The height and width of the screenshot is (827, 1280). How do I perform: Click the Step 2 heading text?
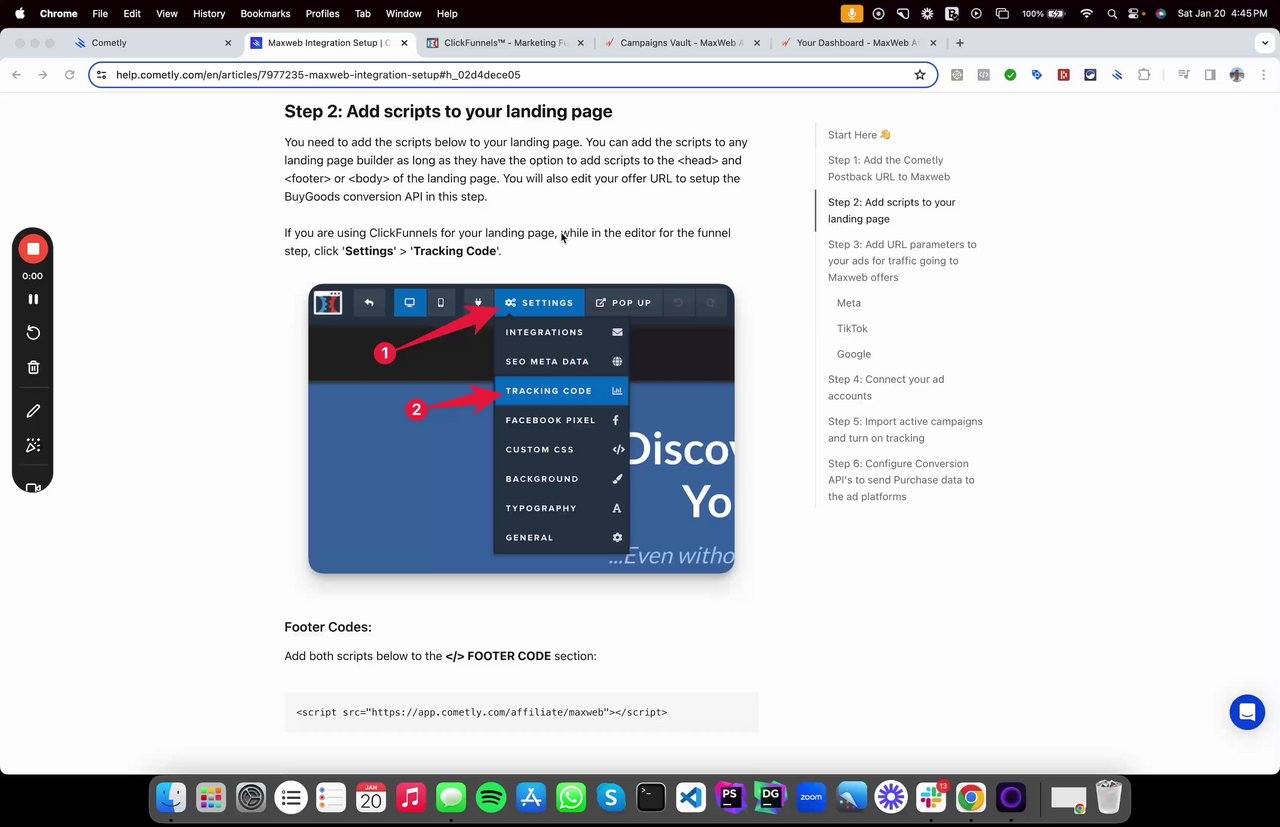tap(448, 111)
